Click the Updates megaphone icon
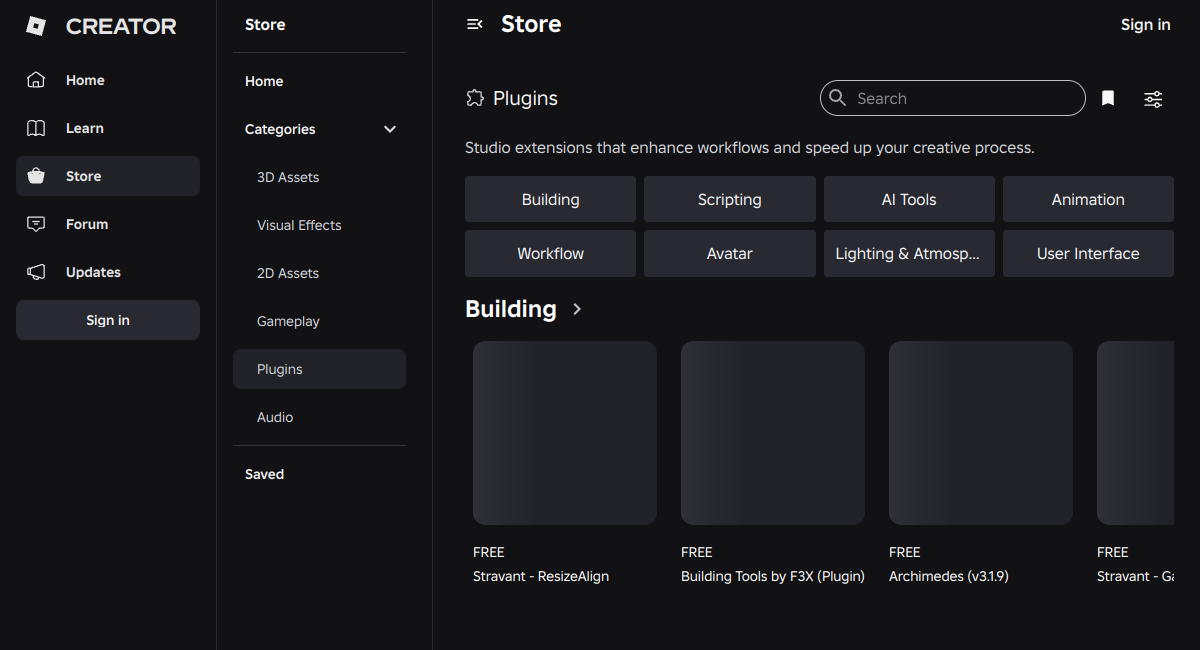The height and width of the screenshot is (650, 1200). [36, 272]
